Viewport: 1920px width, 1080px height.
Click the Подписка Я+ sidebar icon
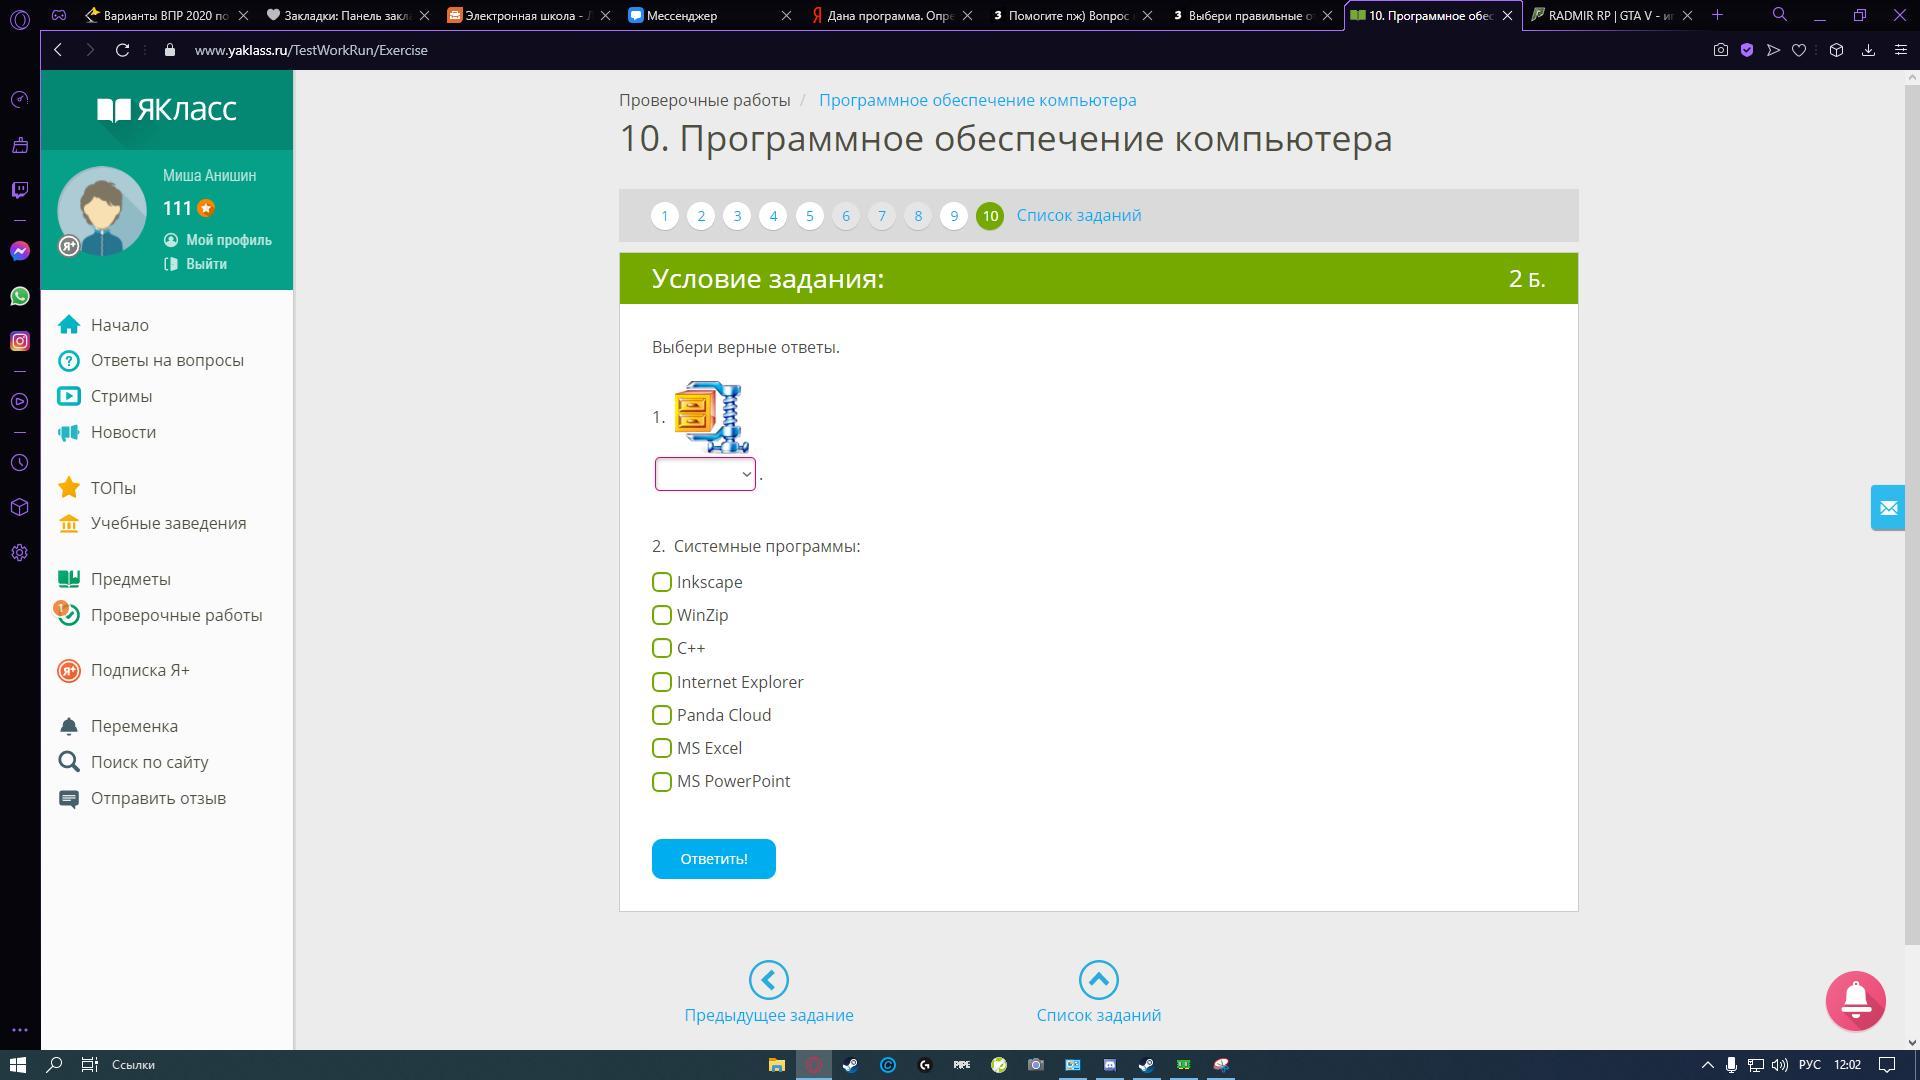click(x=70, y=670)
